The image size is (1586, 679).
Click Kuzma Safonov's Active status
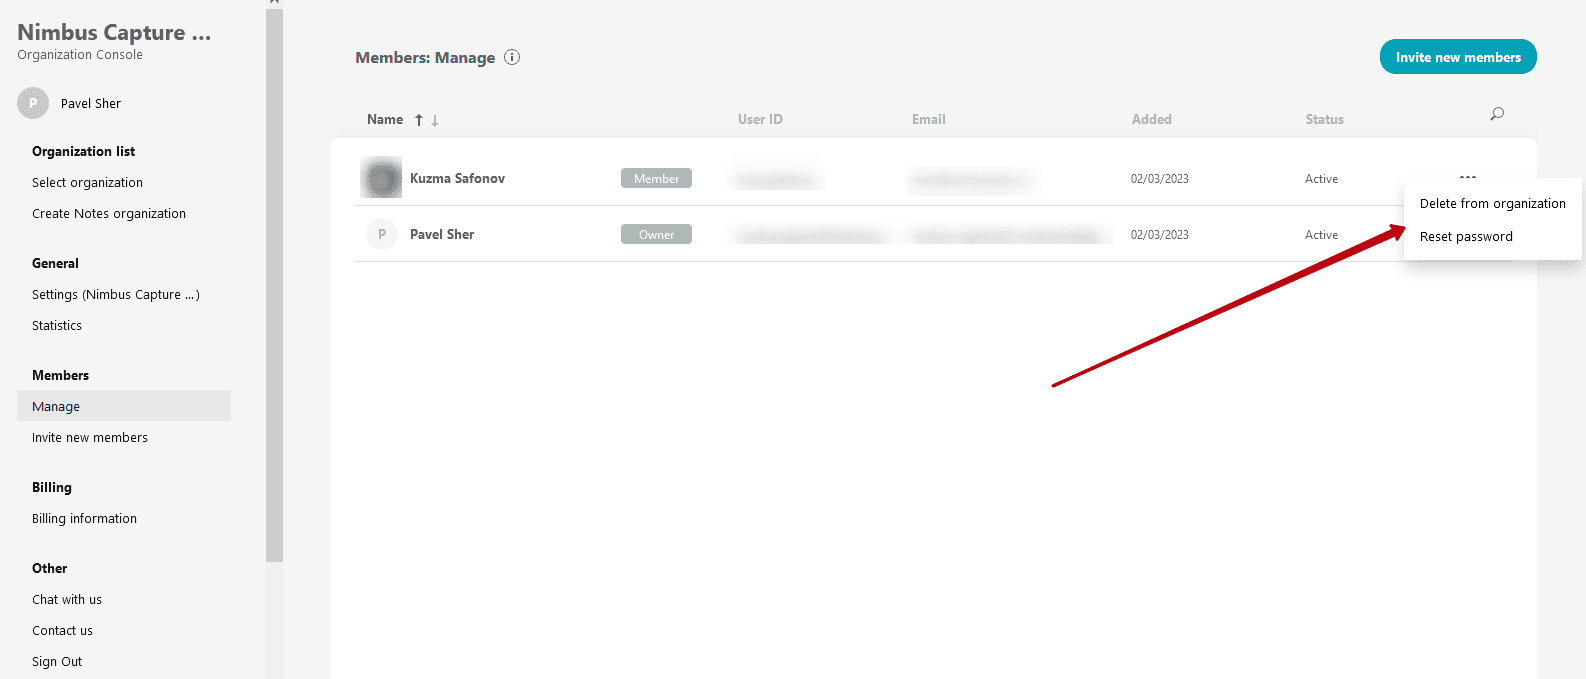[x=1321, y=179]
